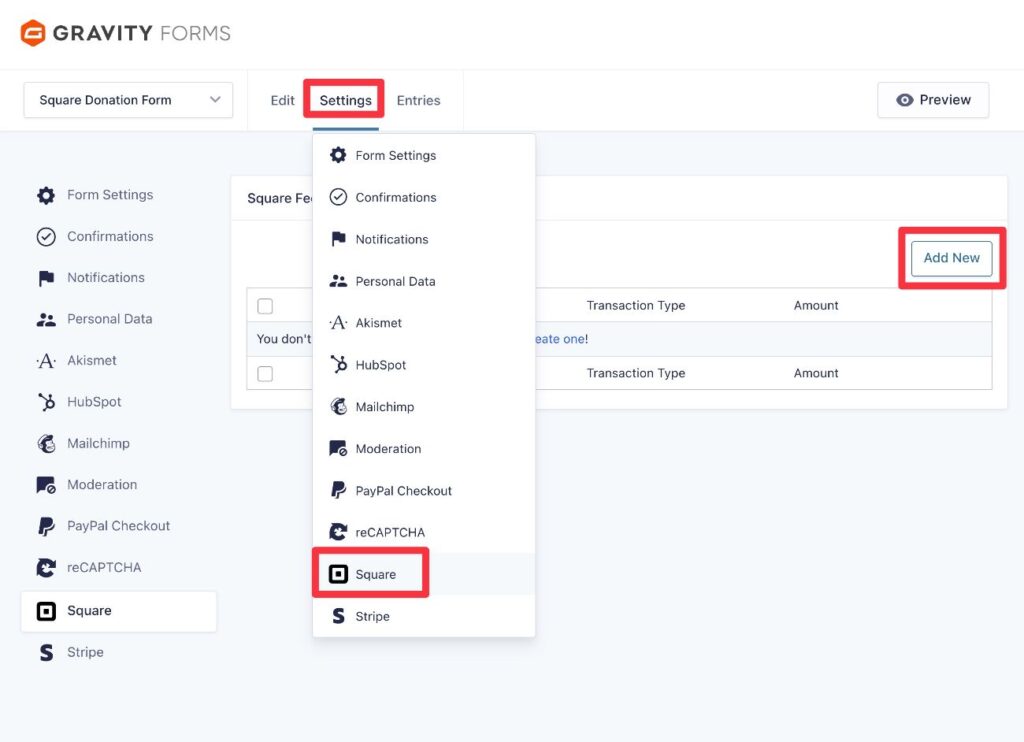Click chevron arrow of form selector

tap(215, 100)
